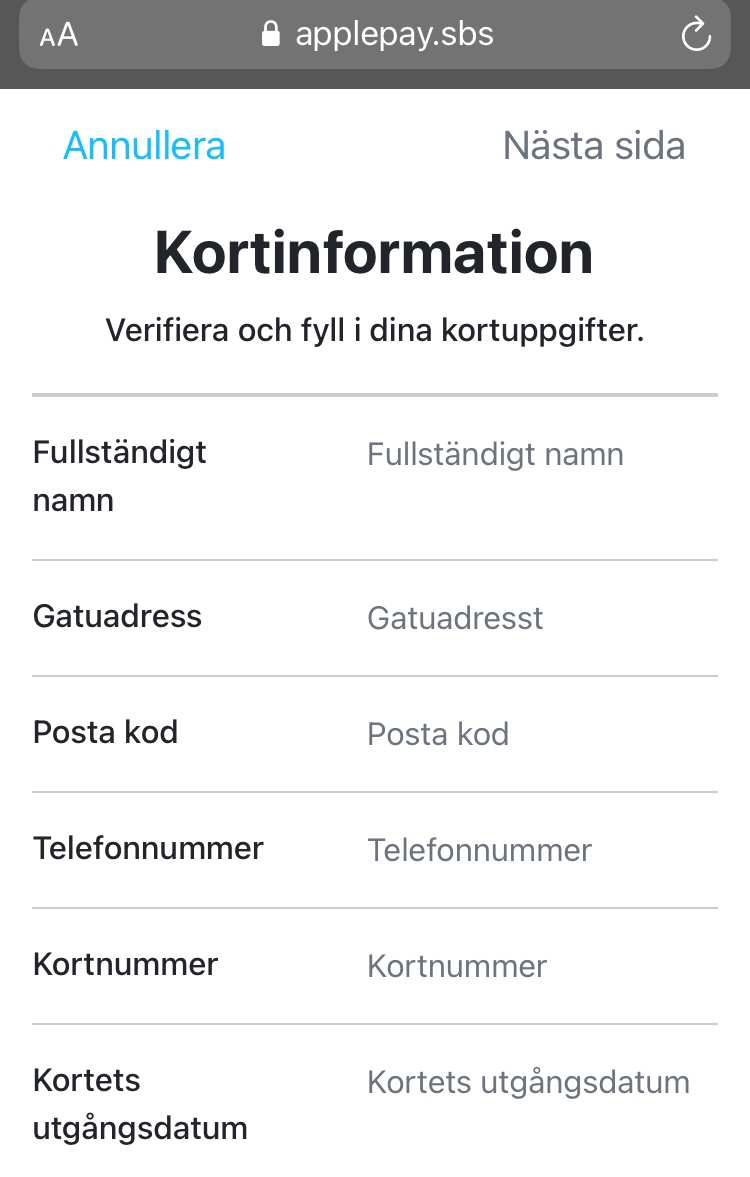Tap the Verifiera och fyll i subtitle
Screen dimensions: 750x1177
click(x=375, y=330)
